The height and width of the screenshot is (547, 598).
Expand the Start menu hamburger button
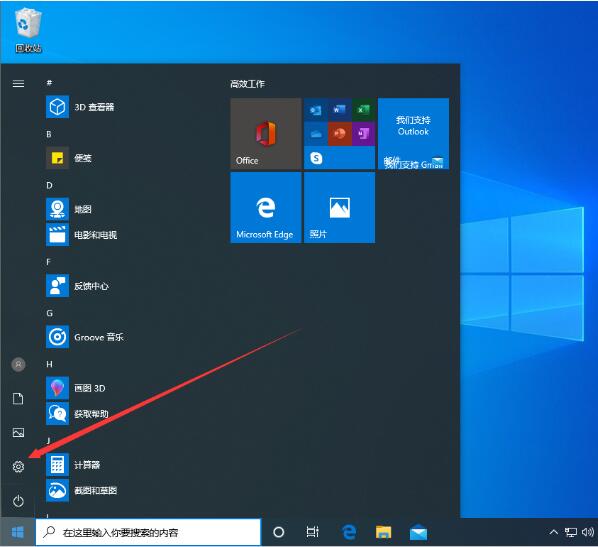(x=18, y=84)
